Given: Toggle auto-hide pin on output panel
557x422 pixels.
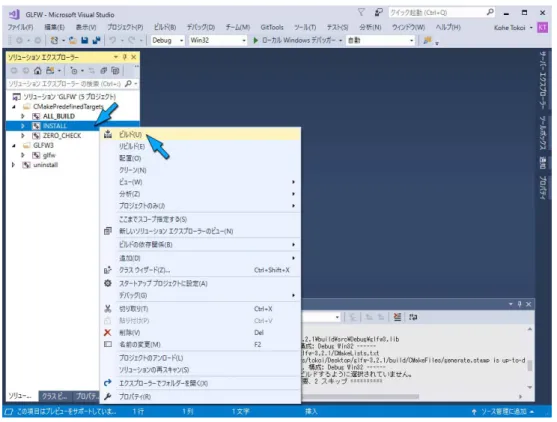Looking at the screenshot, I should (519, 304).
